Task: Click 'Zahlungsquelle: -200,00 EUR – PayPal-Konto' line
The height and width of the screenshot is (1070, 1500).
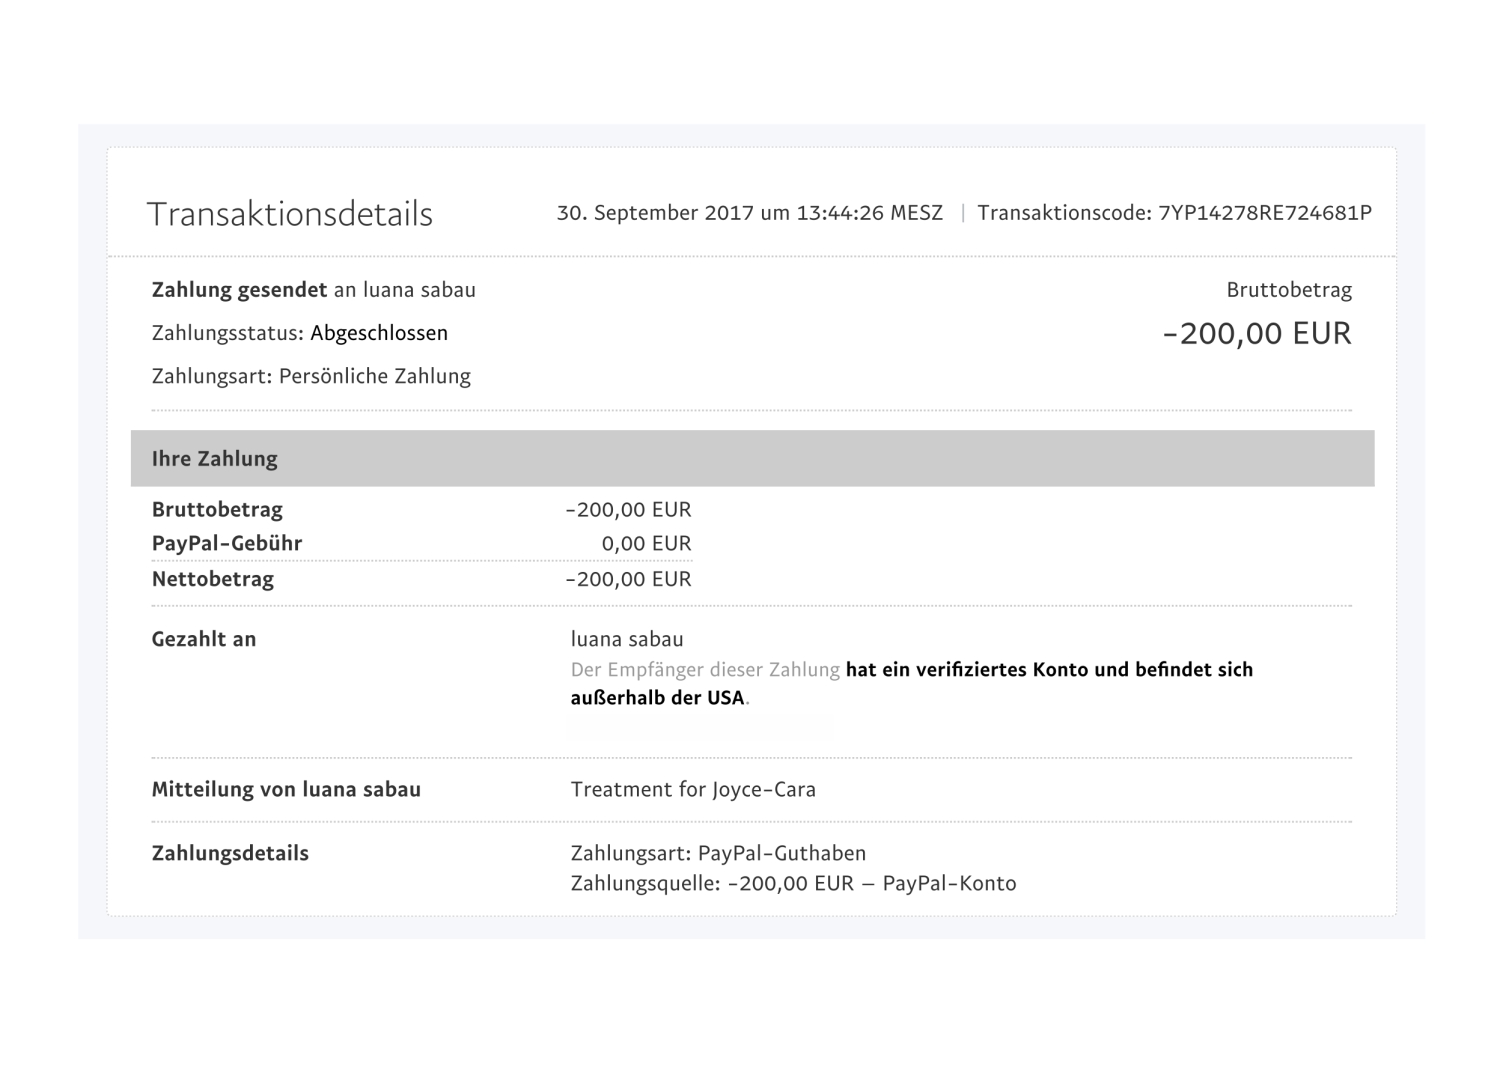Action: click(793, 883)
